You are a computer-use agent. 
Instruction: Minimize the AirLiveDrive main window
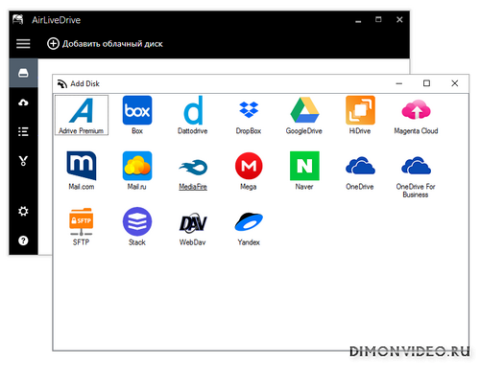pyautogui.click(x=358, y=21)
